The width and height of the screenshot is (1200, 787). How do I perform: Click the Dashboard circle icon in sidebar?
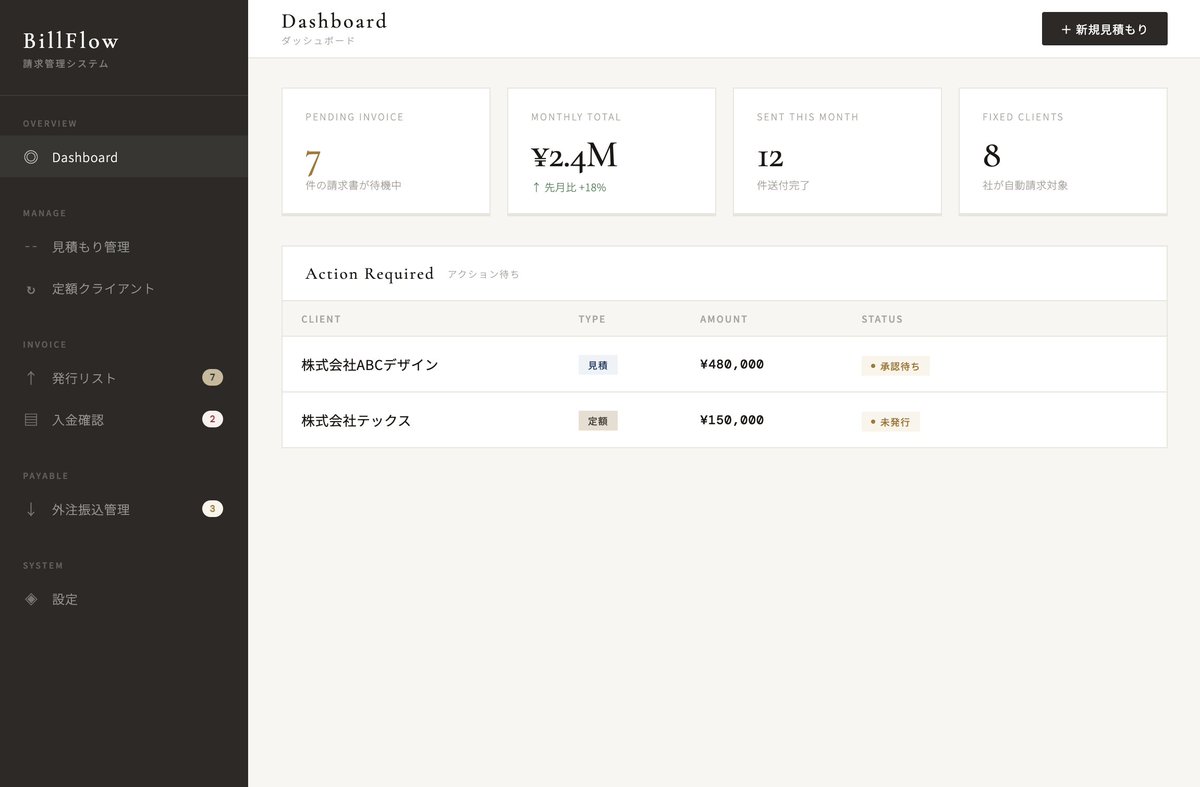pos(31,157)
